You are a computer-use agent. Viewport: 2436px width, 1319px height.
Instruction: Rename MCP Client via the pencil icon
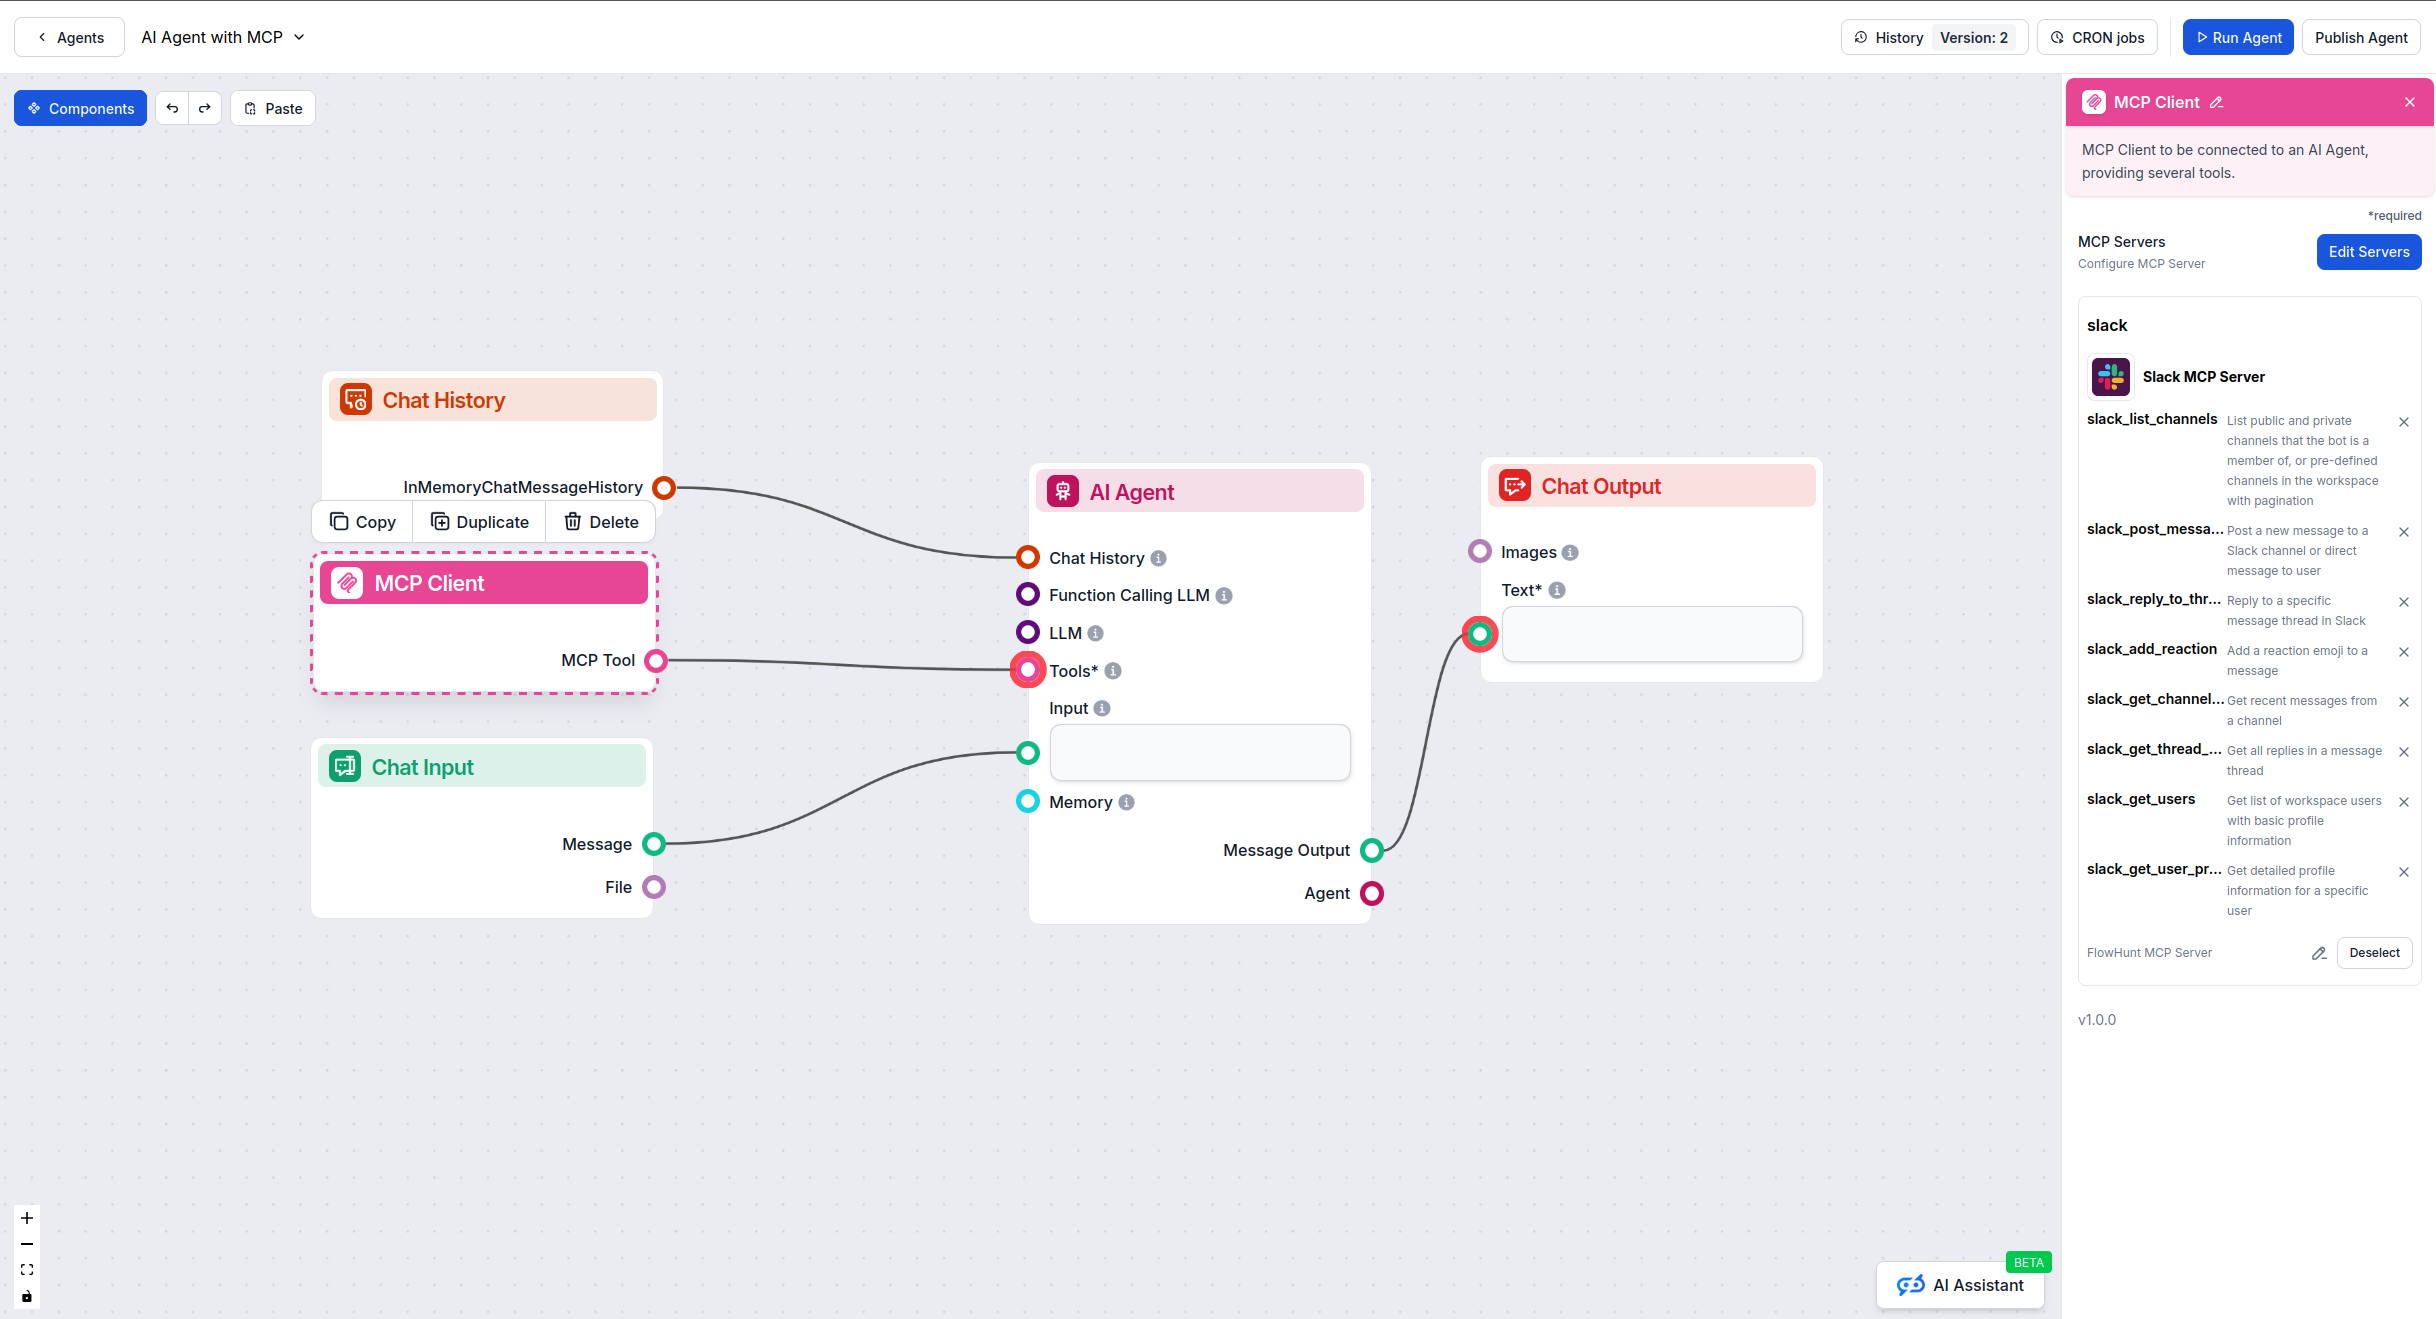pyautogui.click(x=2218, y=101)
